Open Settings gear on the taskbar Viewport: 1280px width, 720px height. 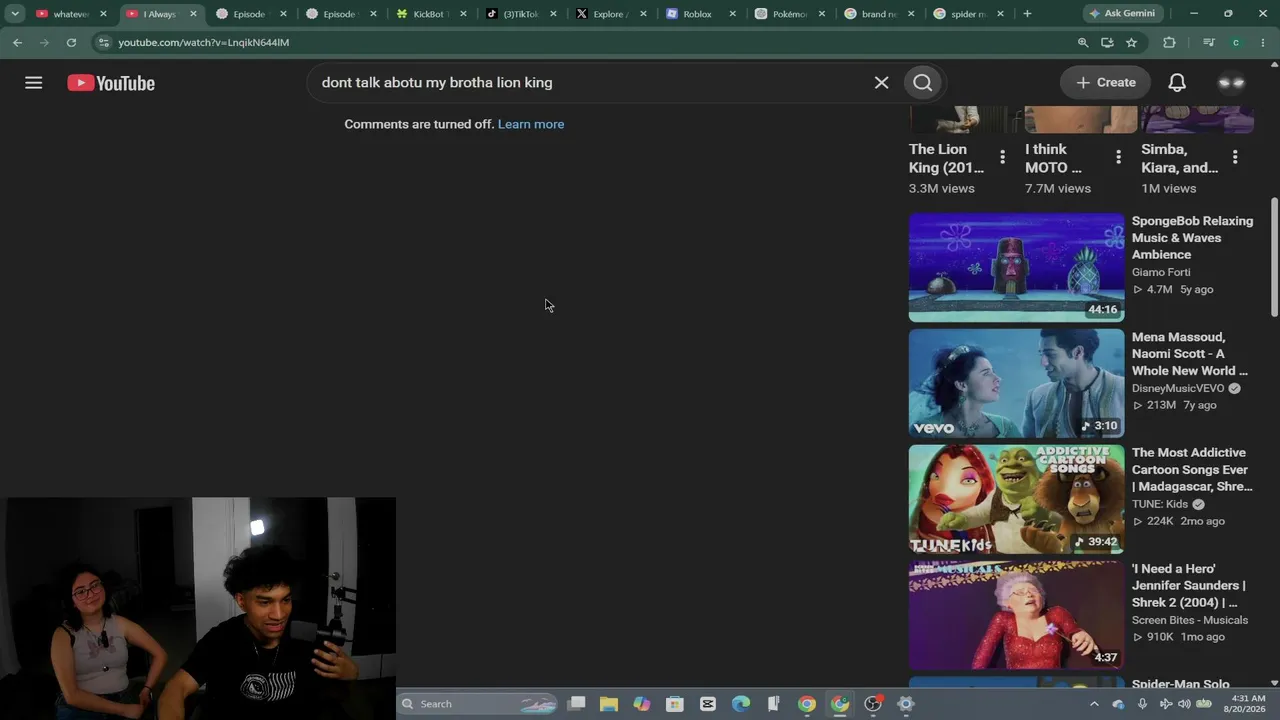click(x=906, y=704)
